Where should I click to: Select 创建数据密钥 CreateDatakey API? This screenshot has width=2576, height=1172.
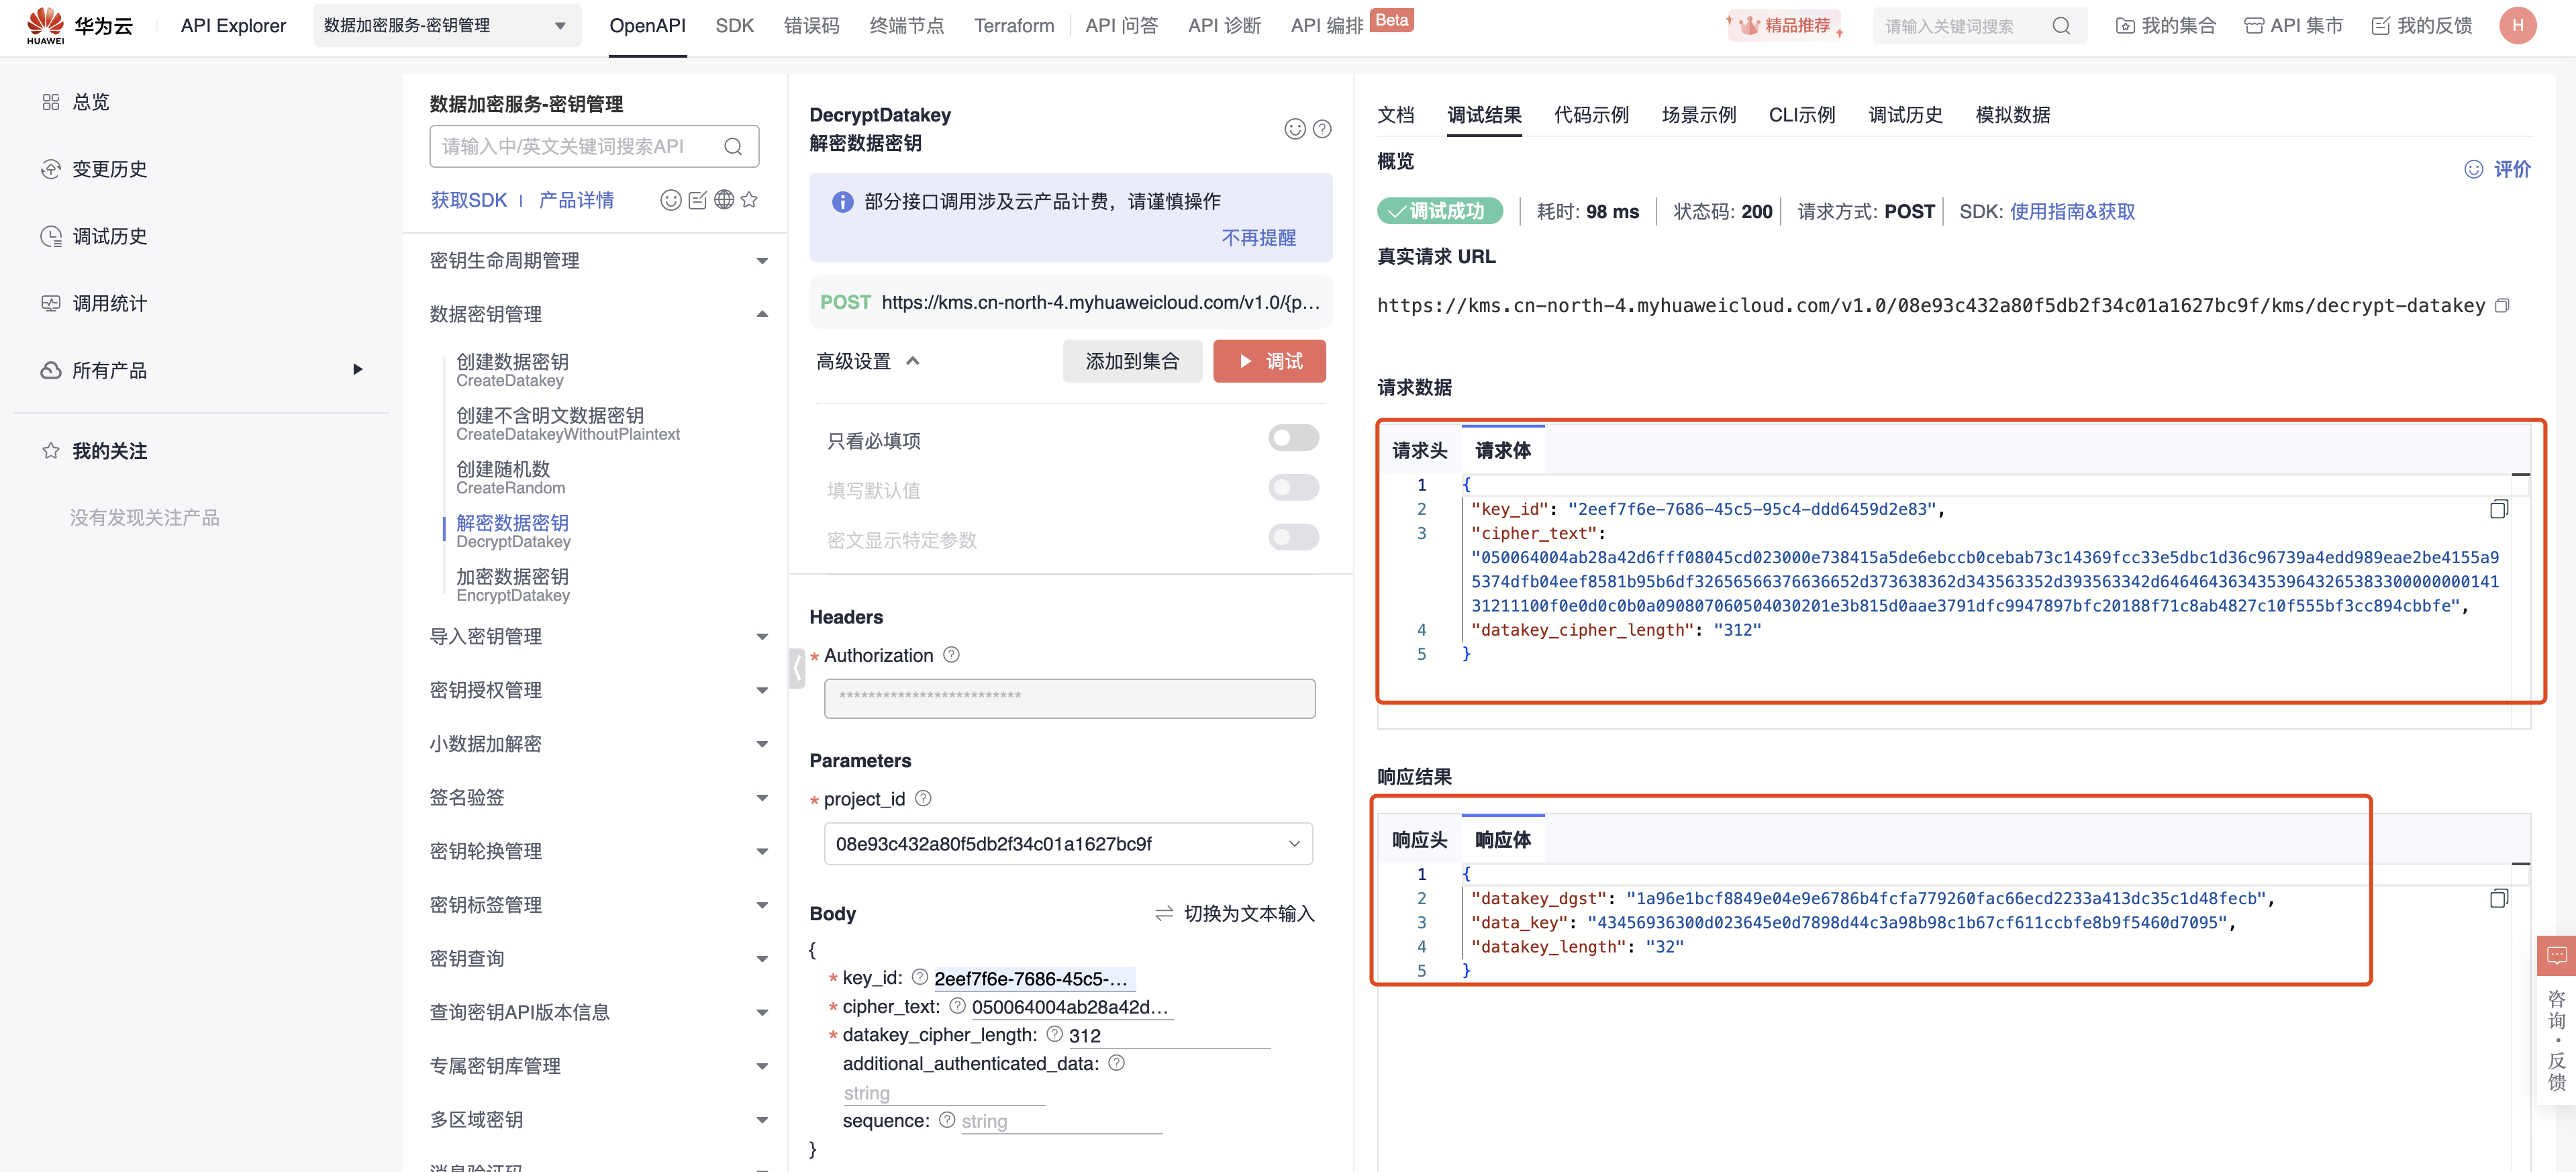click(512, 370)
